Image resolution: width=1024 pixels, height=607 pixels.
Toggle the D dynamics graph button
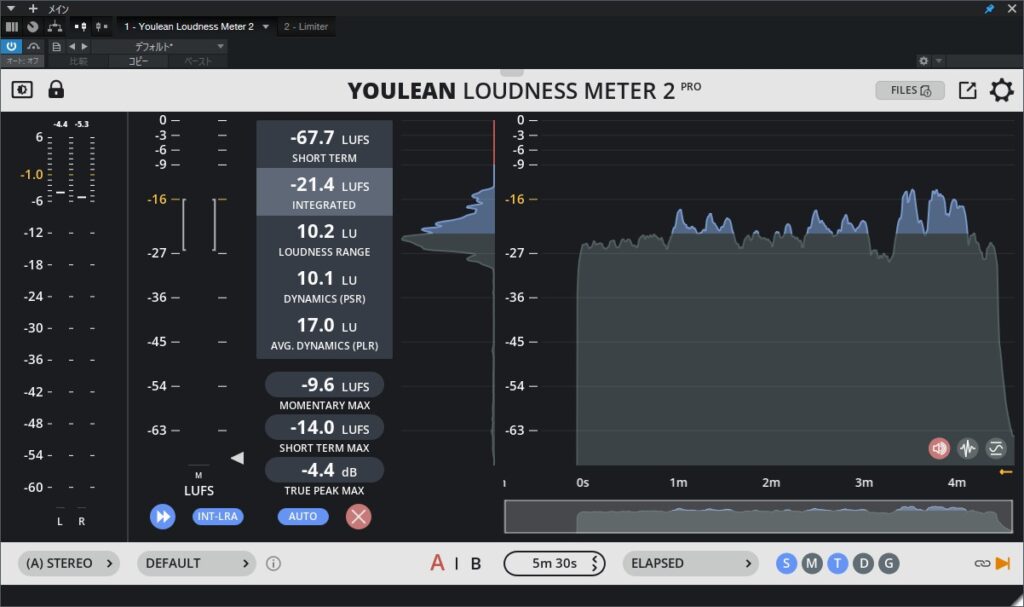(863, 563)
